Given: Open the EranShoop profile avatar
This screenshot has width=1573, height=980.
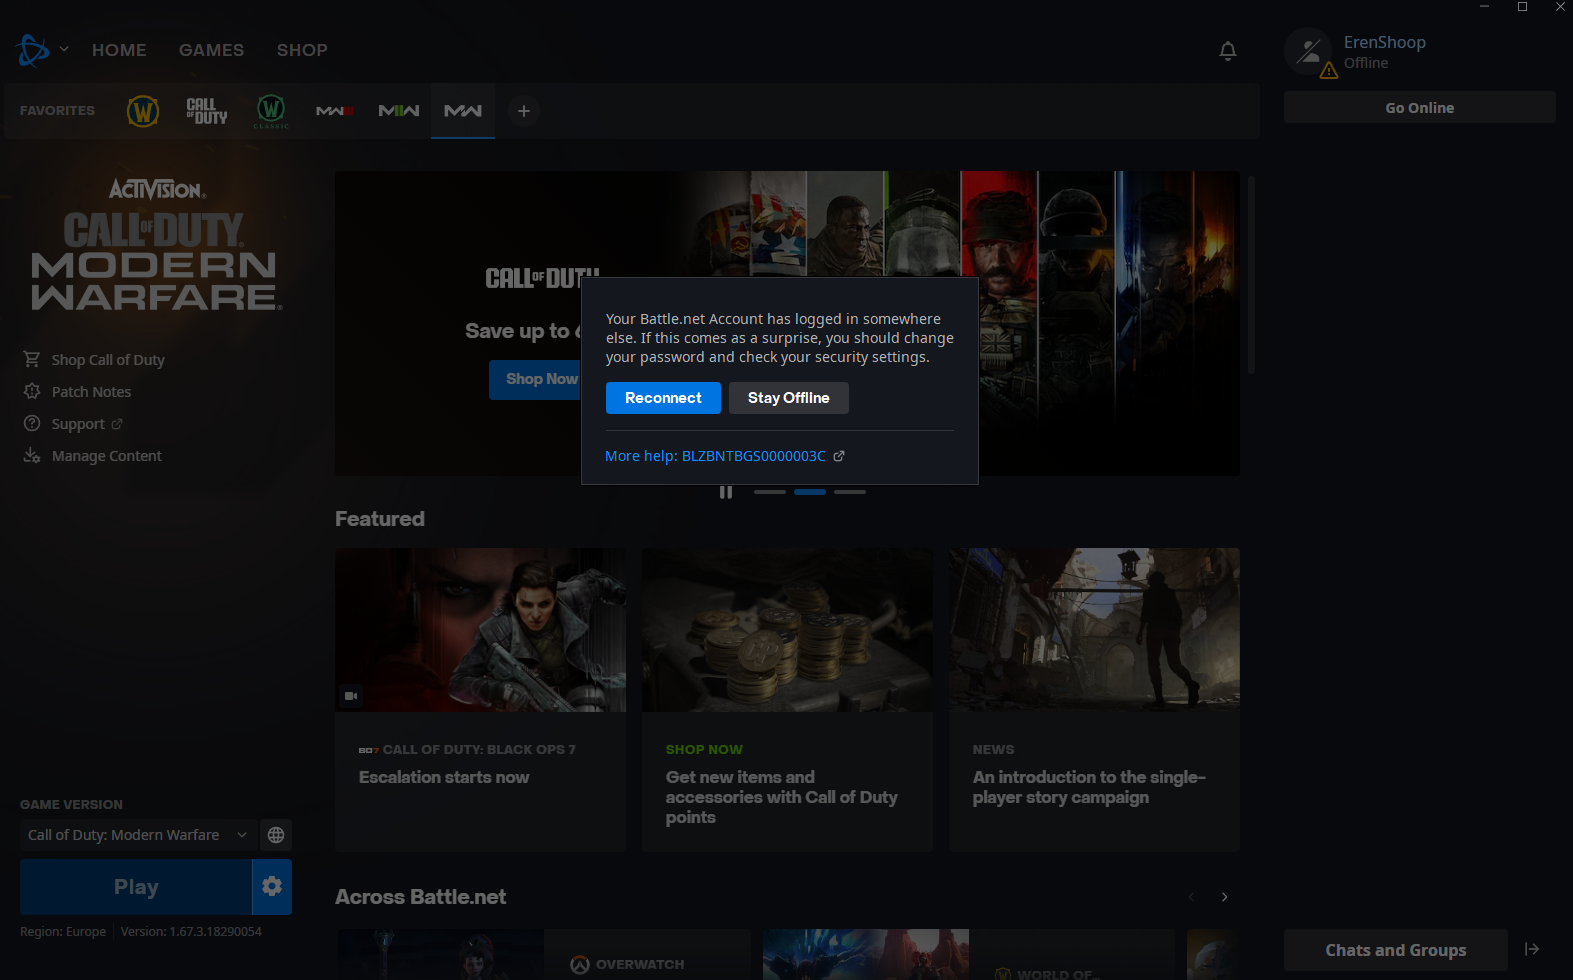Looking at the screenshot, I should pos(1308,52).
